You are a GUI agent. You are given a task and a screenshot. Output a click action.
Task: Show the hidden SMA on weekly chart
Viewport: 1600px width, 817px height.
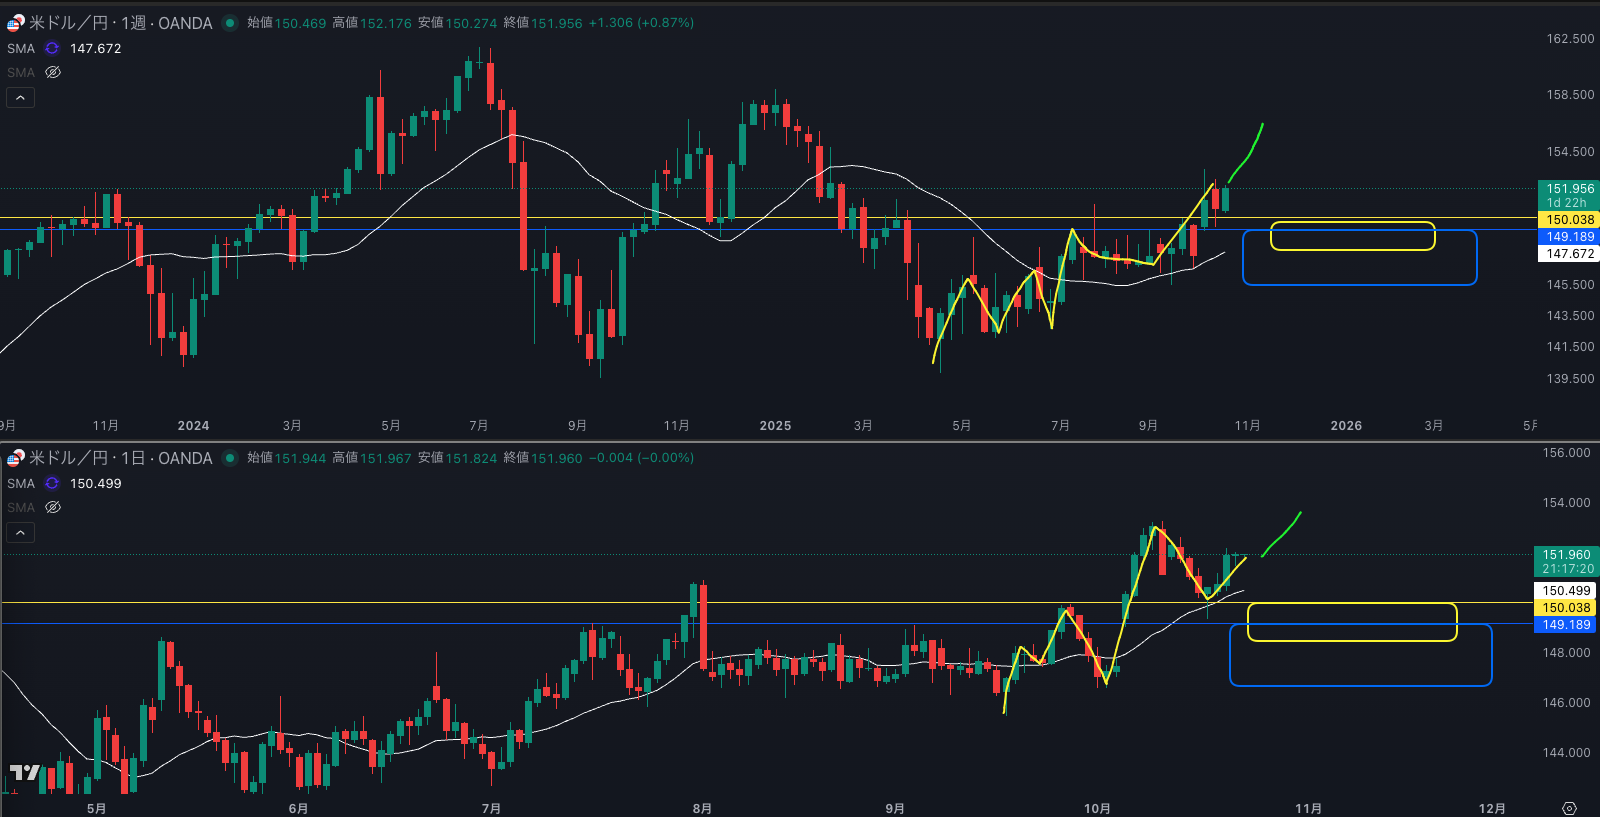53,72
